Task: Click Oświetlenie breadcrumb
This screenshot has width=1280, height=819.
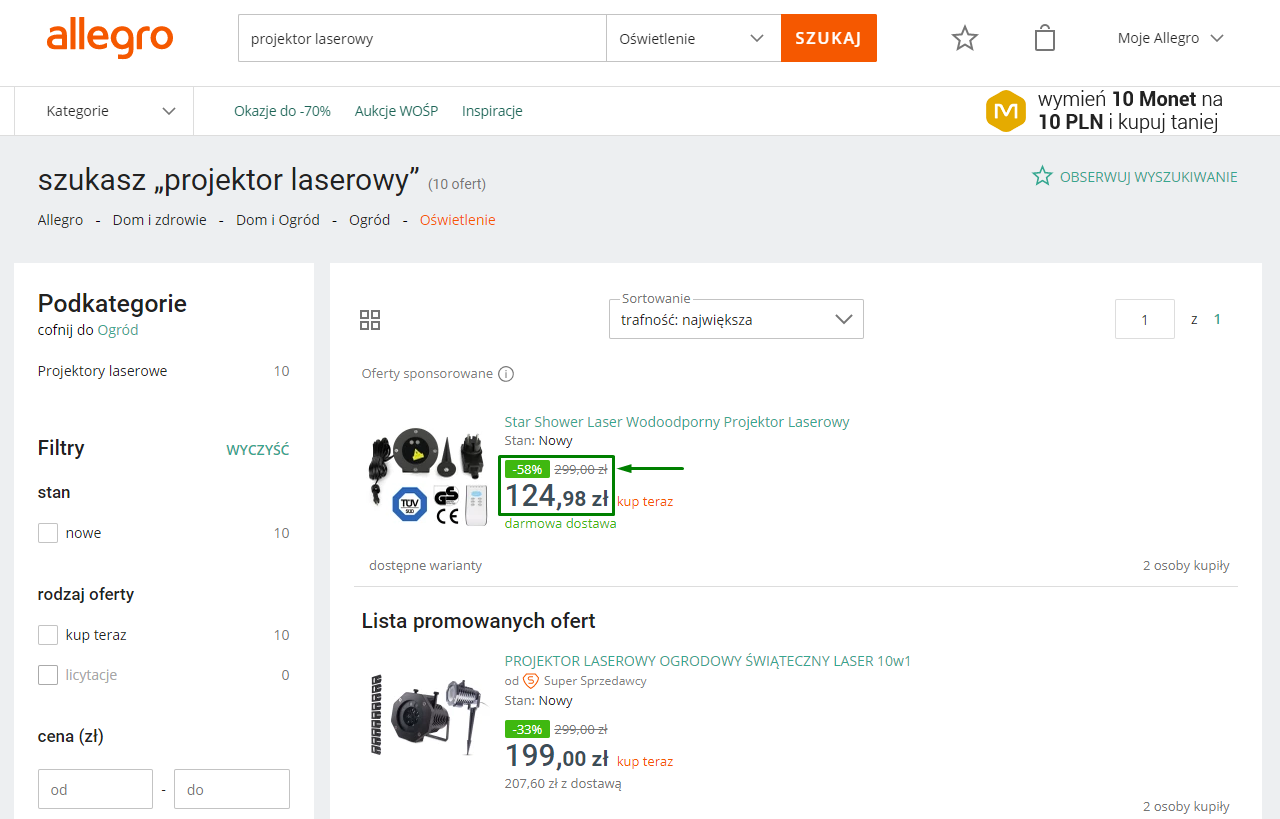Action: point(457,220)
